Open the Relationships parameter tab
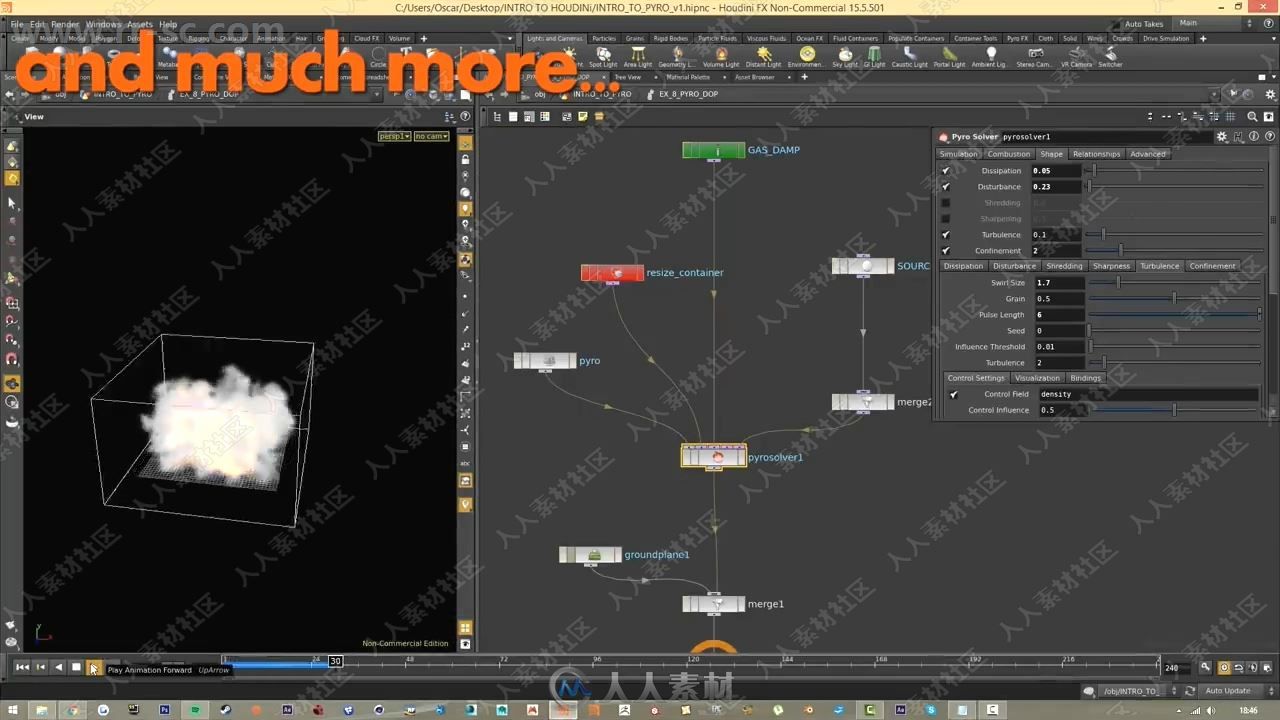Image resolution: width=1280 pixels, height=720 pixels. click(x=1096, y=154)
